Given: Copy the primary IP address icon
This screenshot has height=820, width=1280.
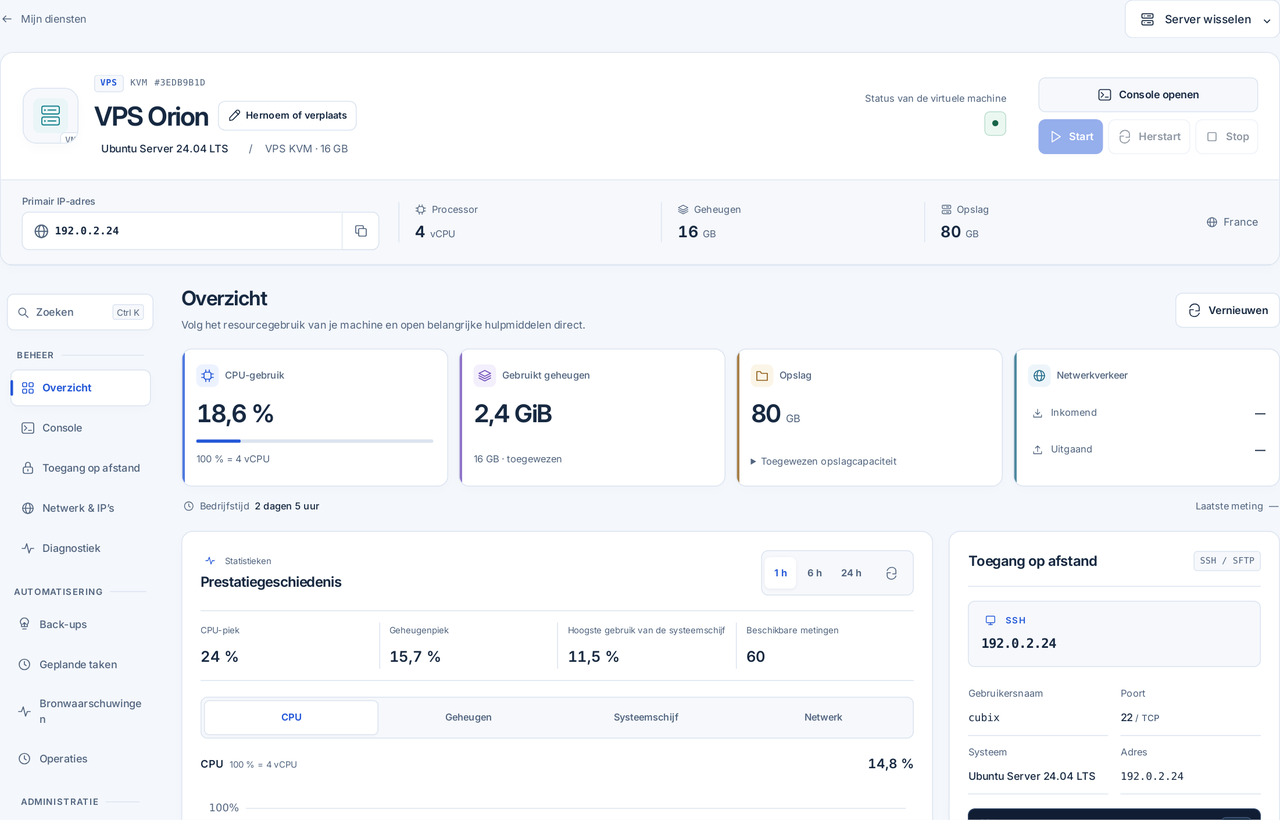Looking at the screenshot, I should (361, 231).
